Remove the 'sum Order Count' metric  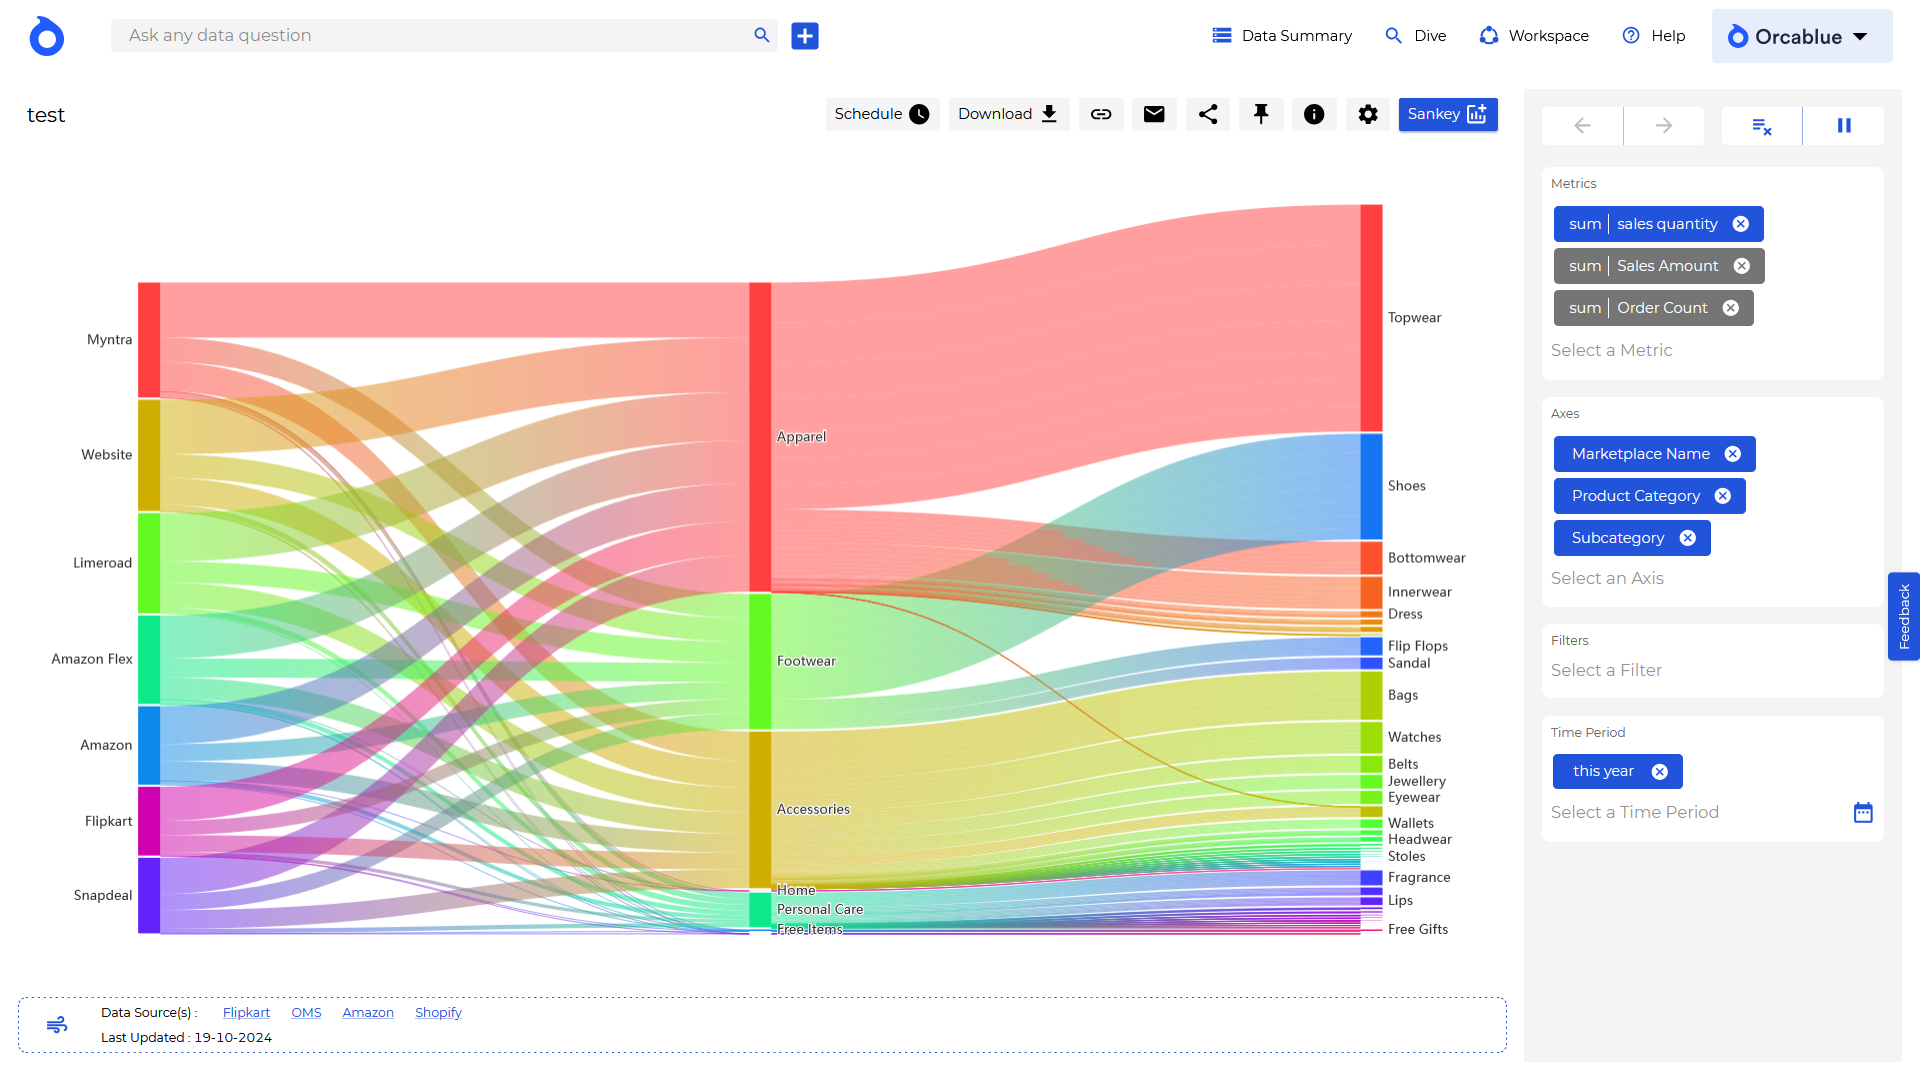(x=1732, y=308)
